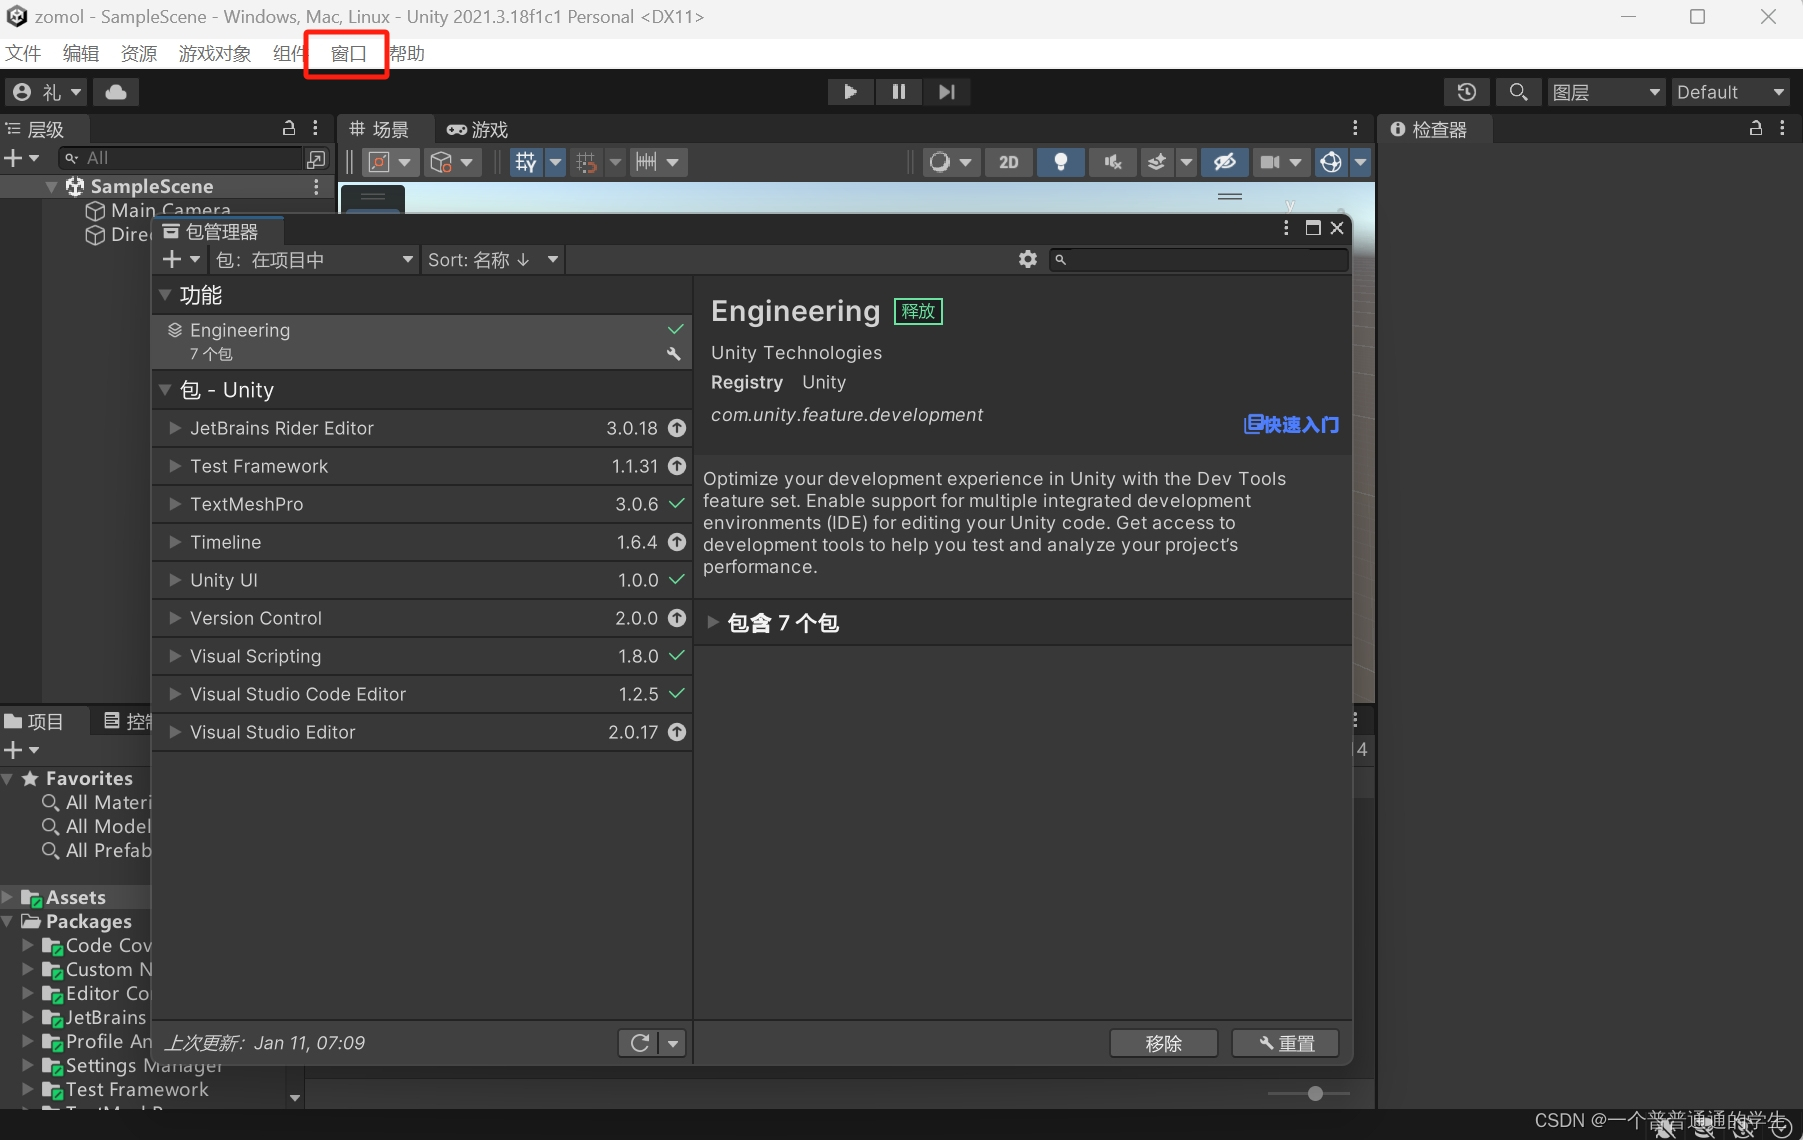Viewport: 1803px width, 1140px height.
Task: Open the 图层 layers dropdown
Action: pos(1606,92)
